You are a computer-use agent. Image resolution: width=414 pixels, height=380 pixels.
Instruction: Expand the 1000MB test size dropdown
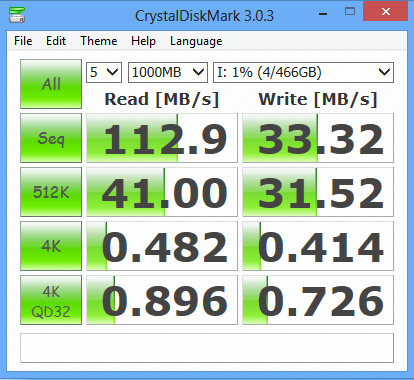[168, 72]
